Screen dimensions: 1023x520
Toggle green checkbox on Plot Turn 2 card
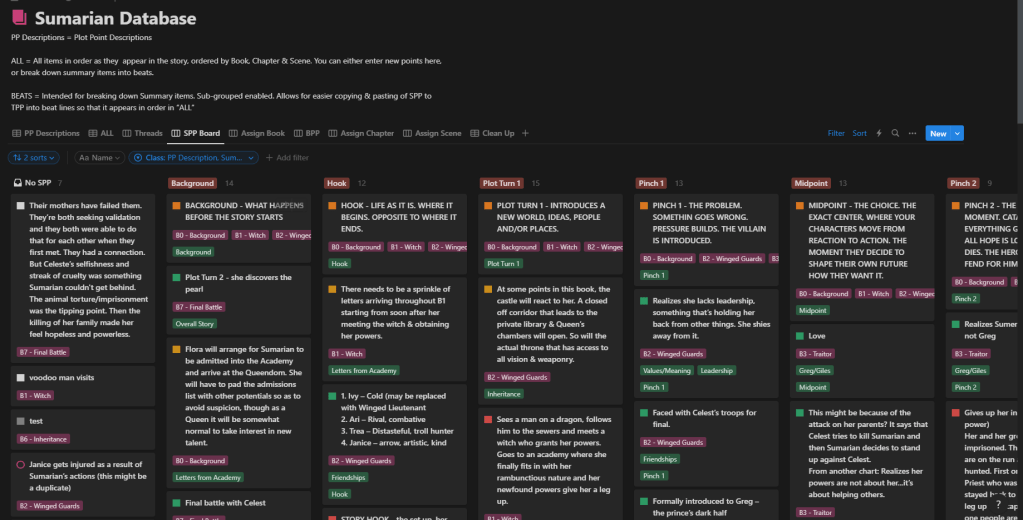click(x=176, y=277)
